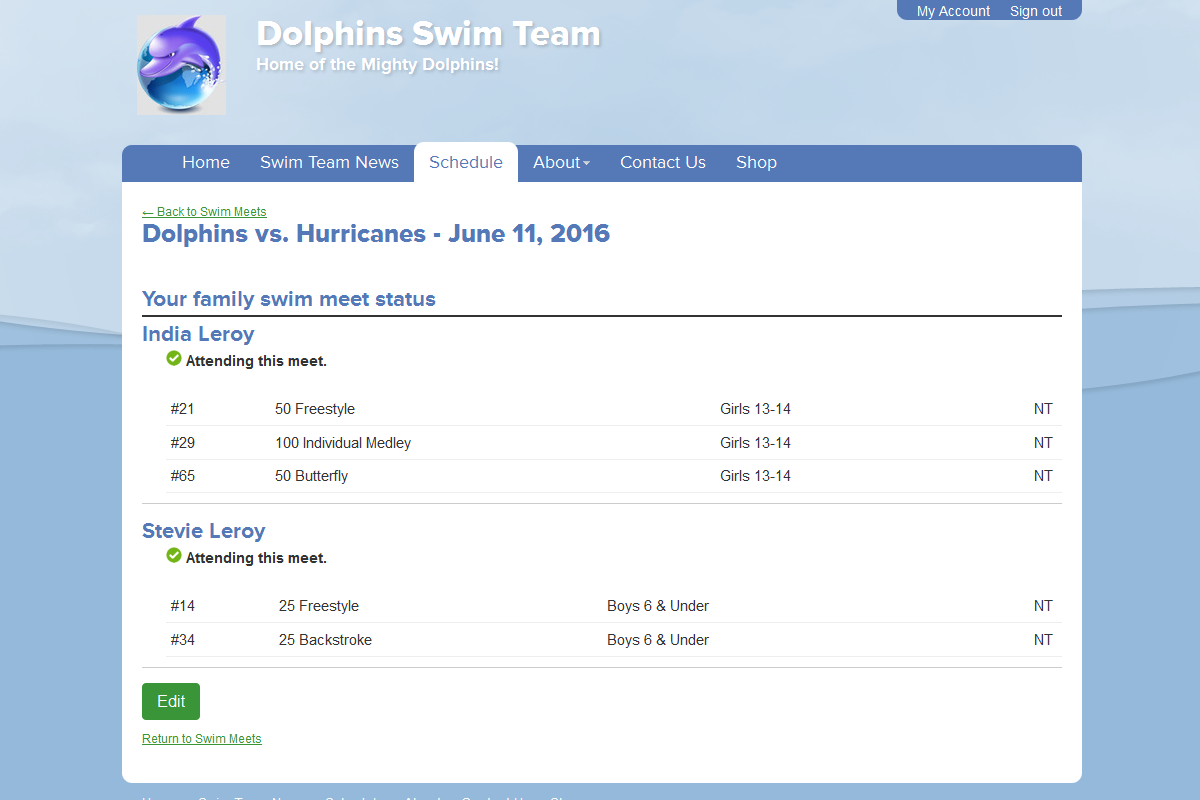Click Back to Swim Meets at the top

tap(211, 212)
